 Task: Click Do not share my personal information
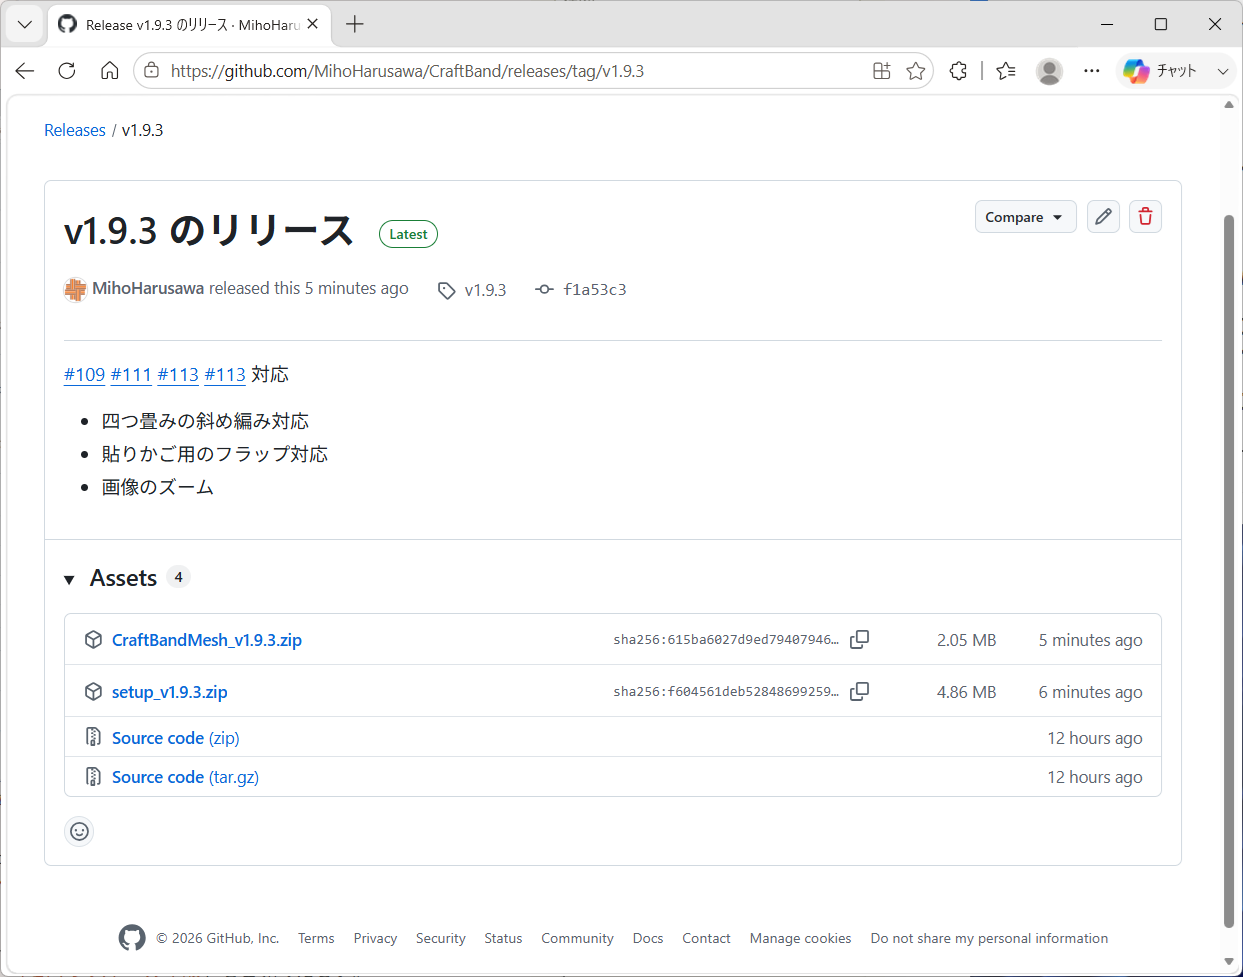coord(989,938)
